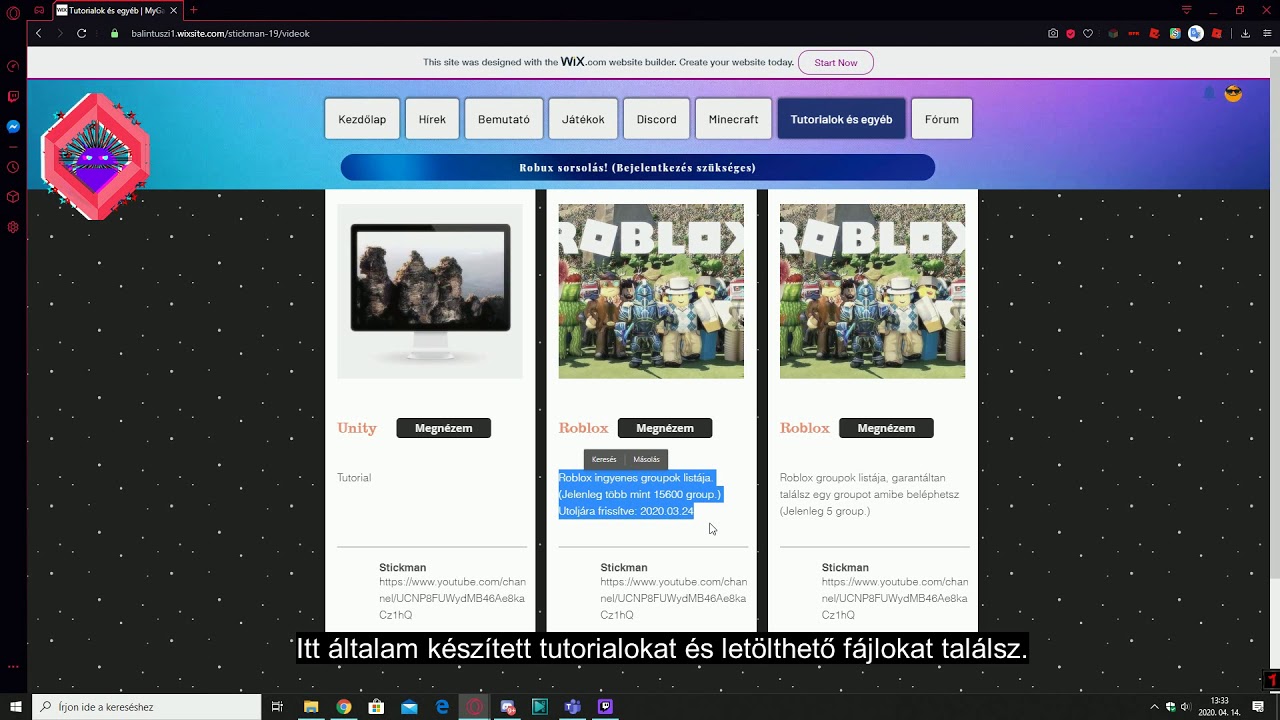The image size is (1280, 720).
Task: Open the Játékok menu item
Action: click(x=583, y=119)
